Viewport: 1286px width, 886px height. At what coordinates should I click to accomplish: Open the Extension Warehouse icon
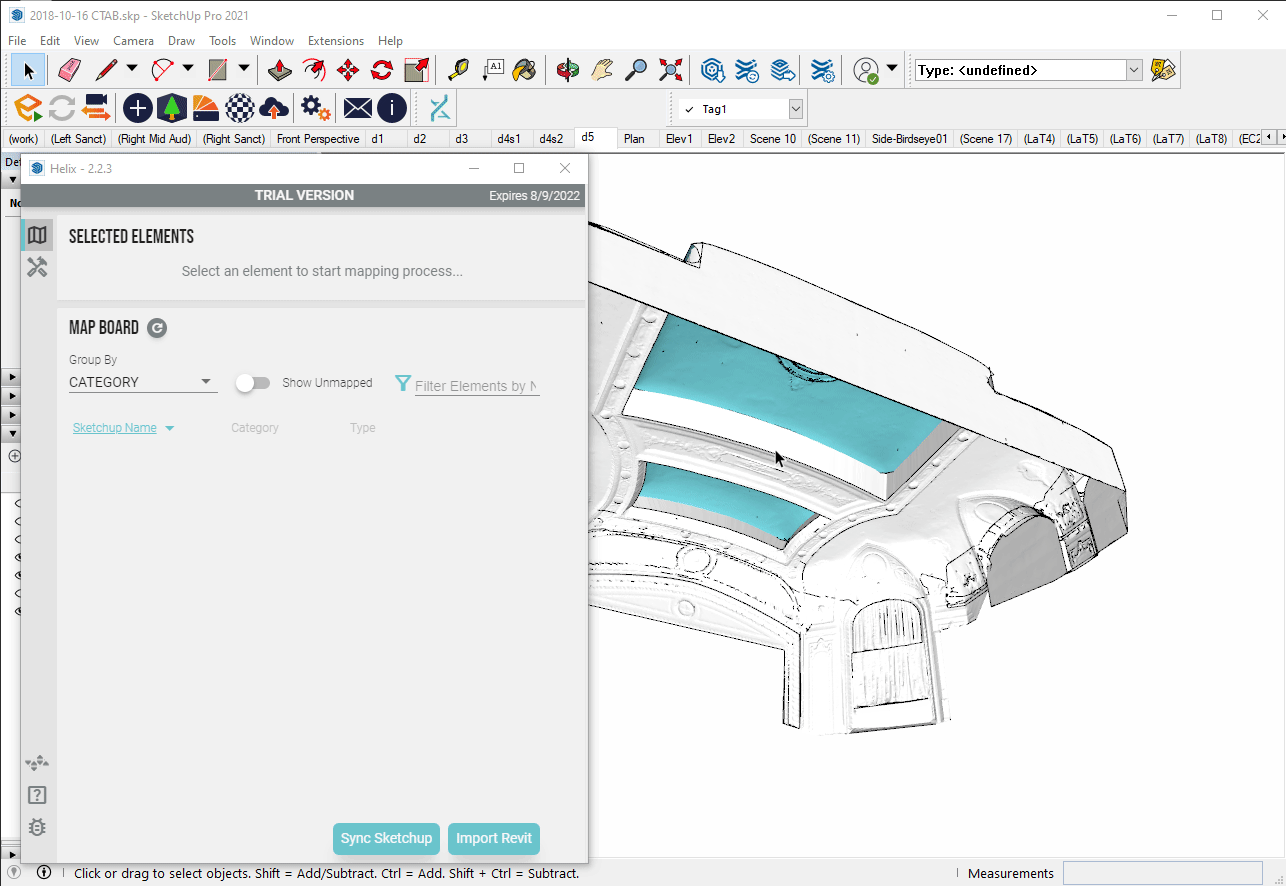(x=747, y=70)
